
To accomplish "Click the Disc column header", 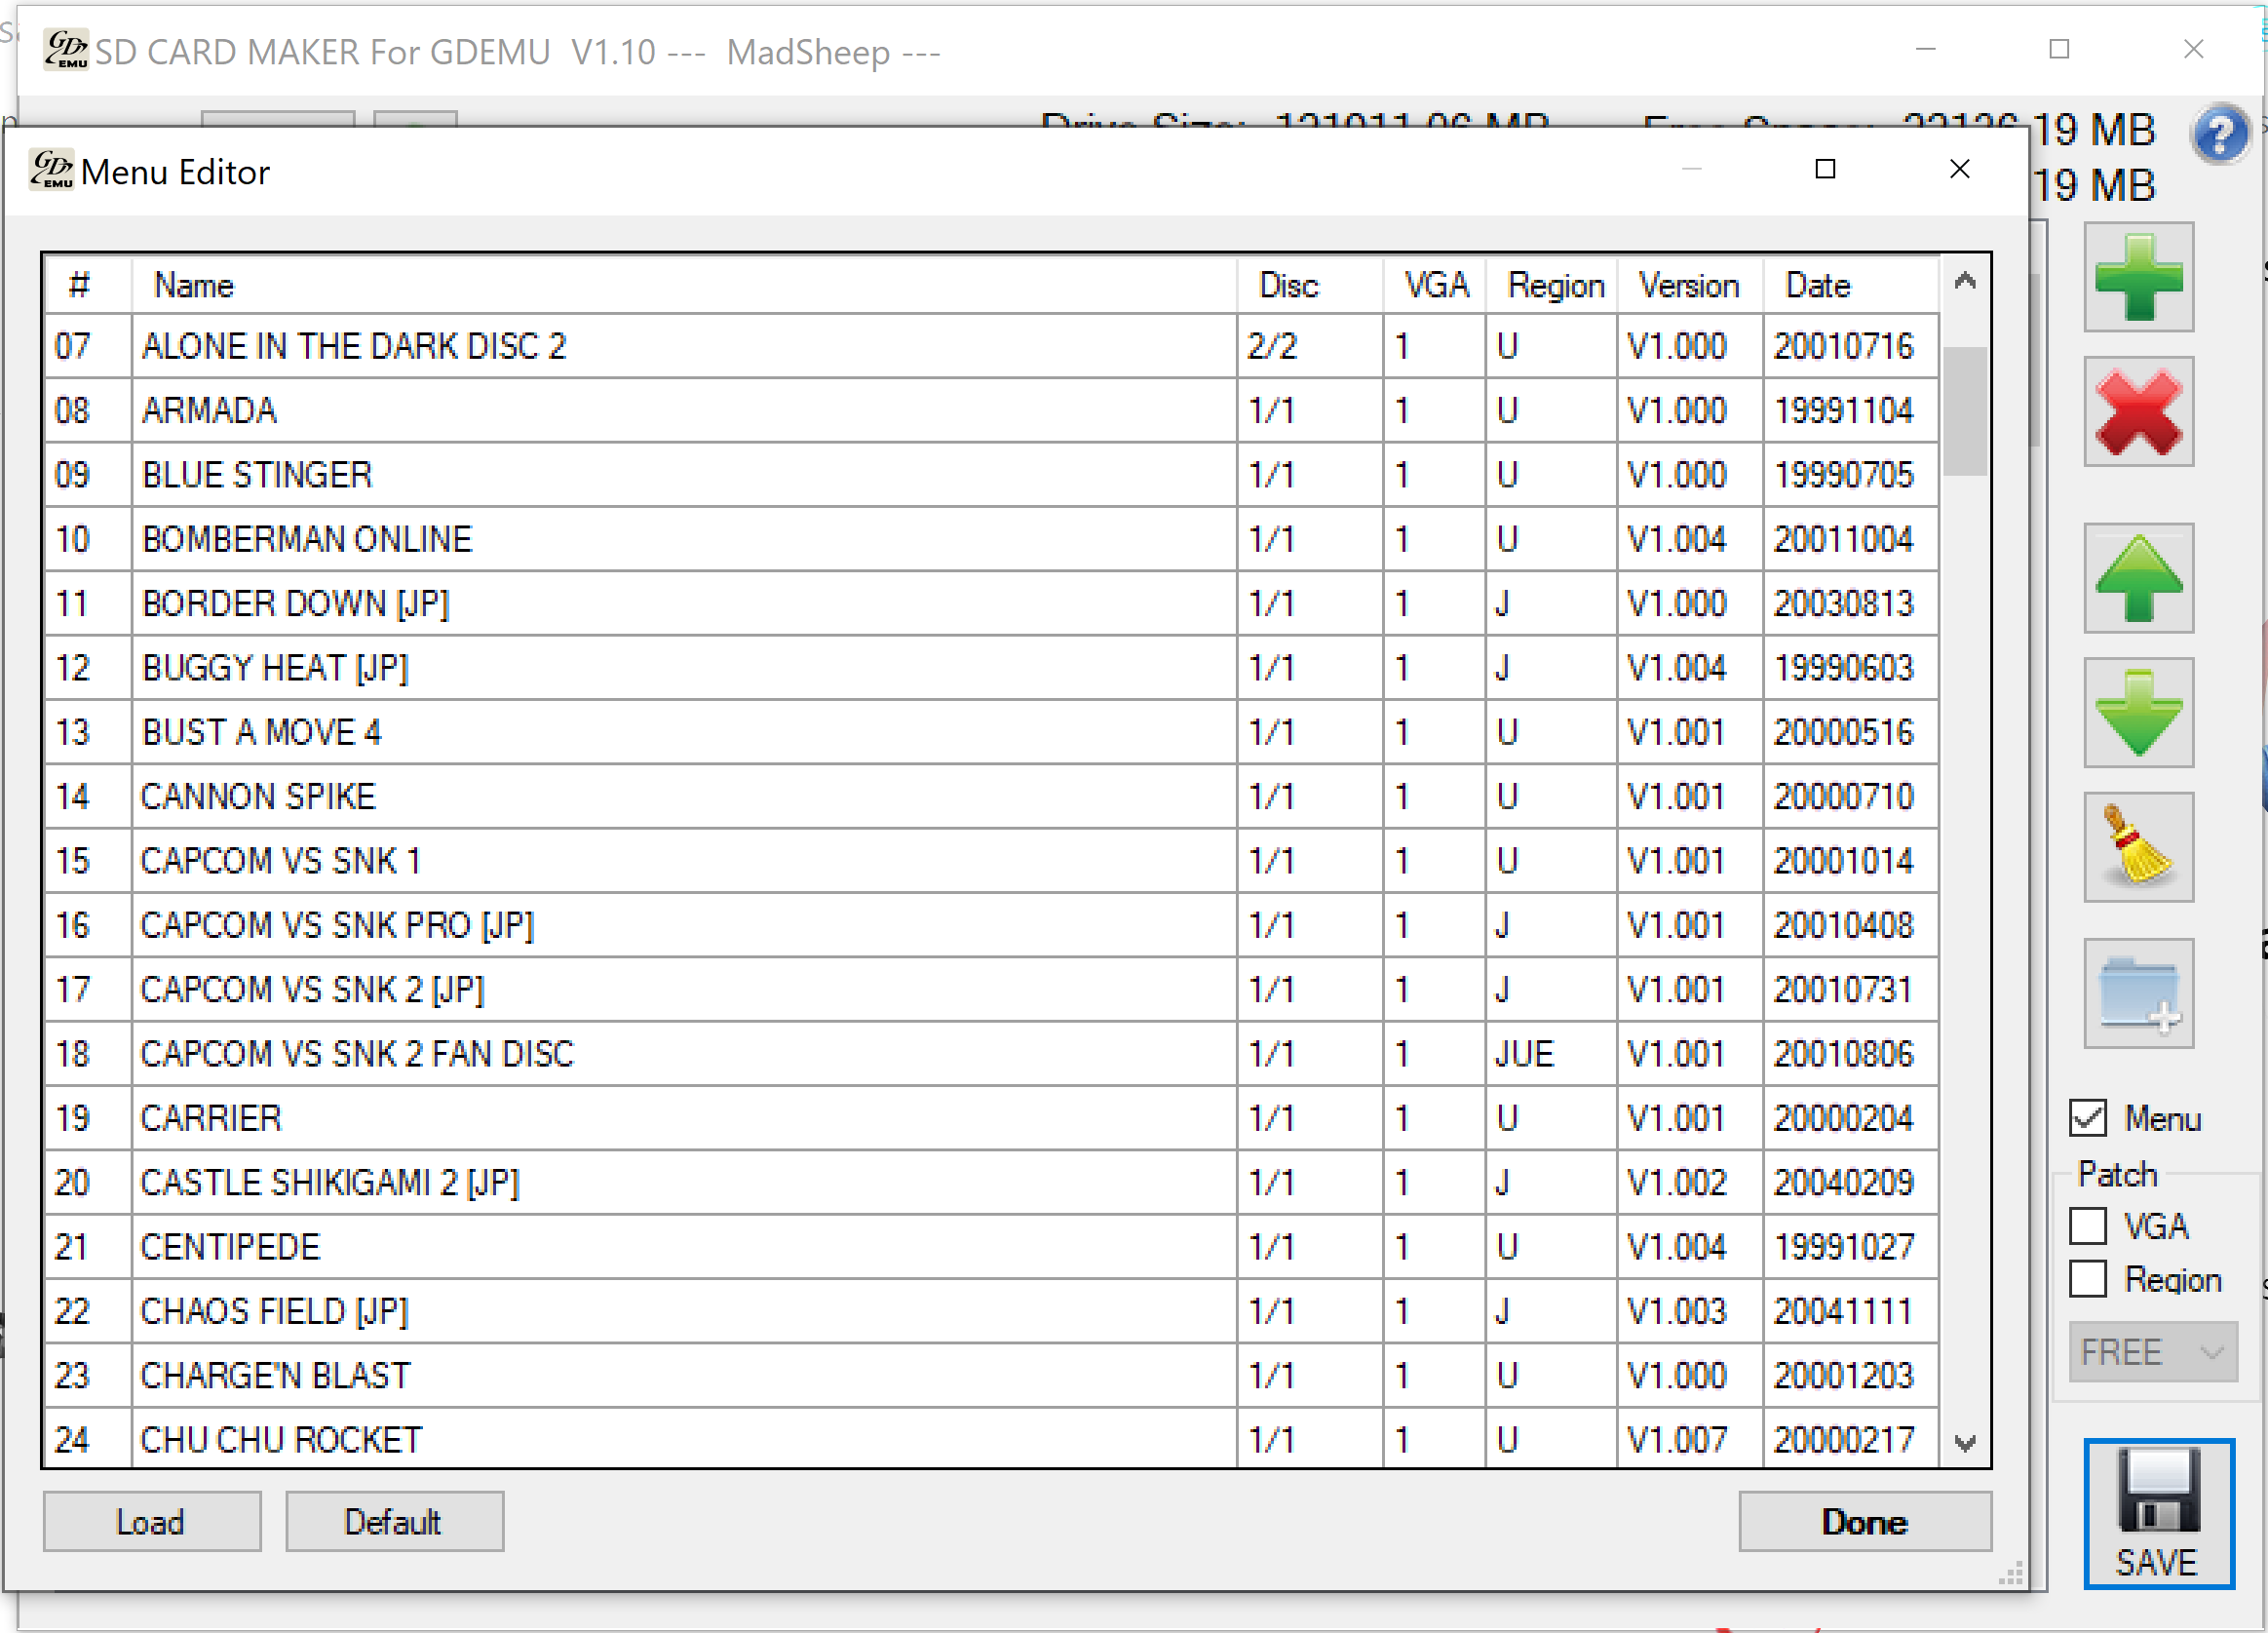I will (x=1310, y=285).
